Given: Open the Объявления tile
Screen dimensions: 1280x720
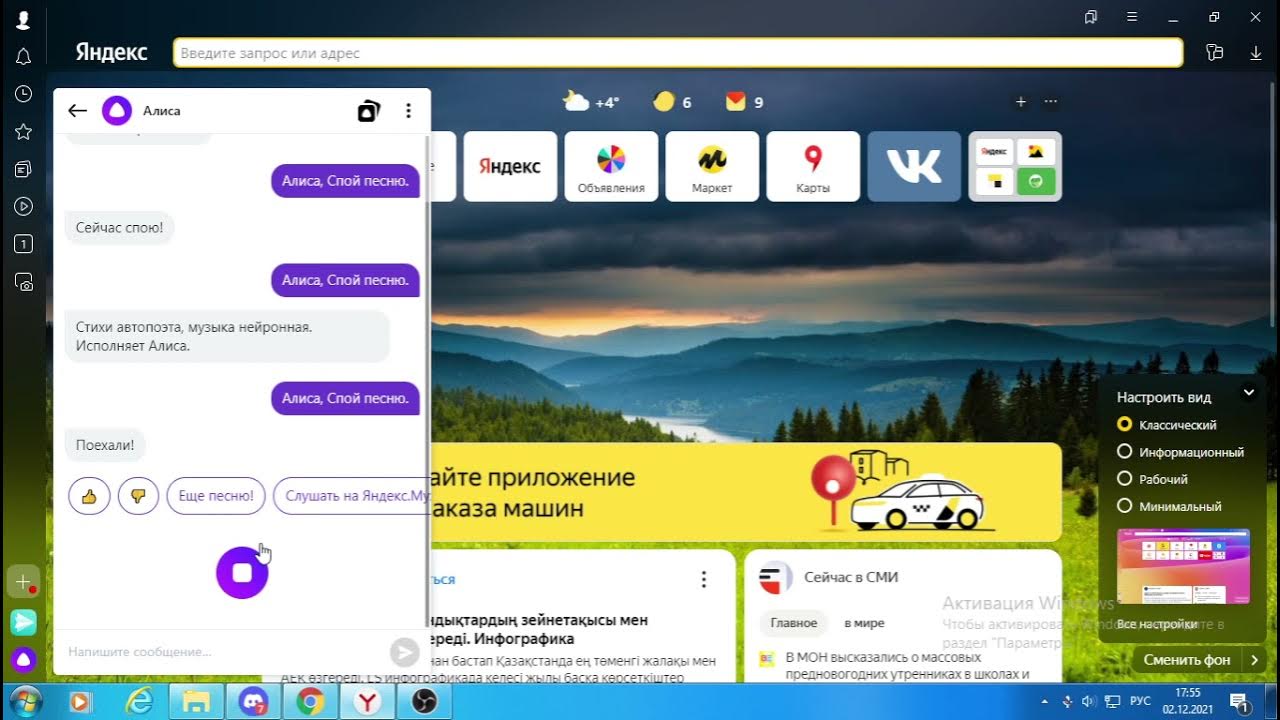Looking at the screenshot, I should tap(611, 166).
